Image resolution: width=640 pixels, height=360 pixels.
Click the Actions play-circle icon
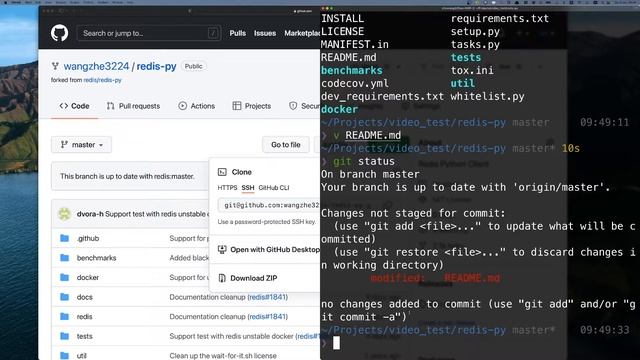pos(182,106)
